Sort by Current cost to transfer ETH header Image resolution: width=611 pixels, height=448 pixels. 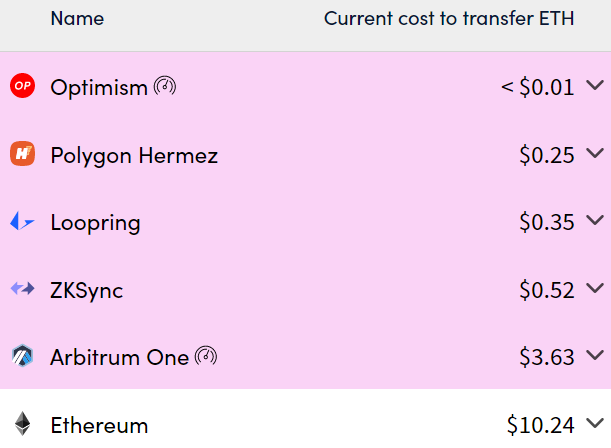[448, 19]
